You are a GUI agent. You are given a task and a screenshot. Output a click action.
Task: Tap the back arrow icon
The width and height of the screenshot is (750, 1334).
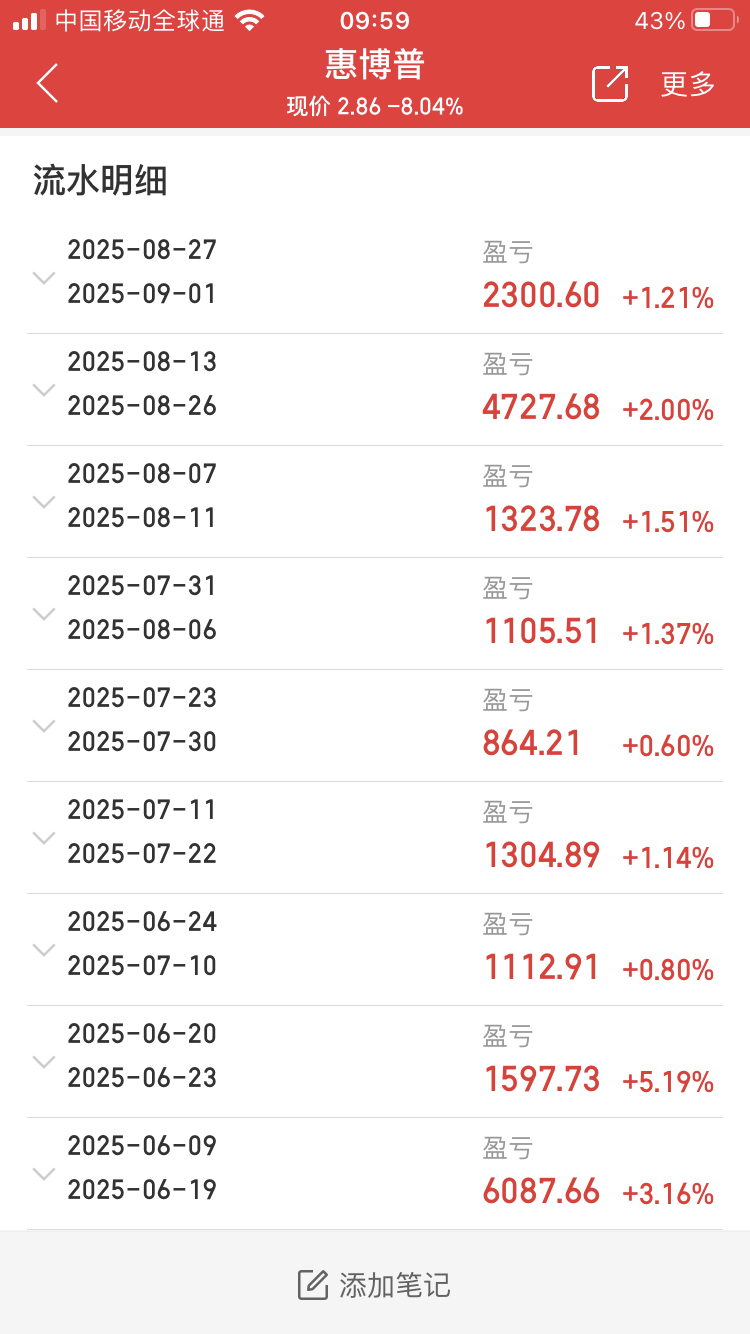pos(47,83)
